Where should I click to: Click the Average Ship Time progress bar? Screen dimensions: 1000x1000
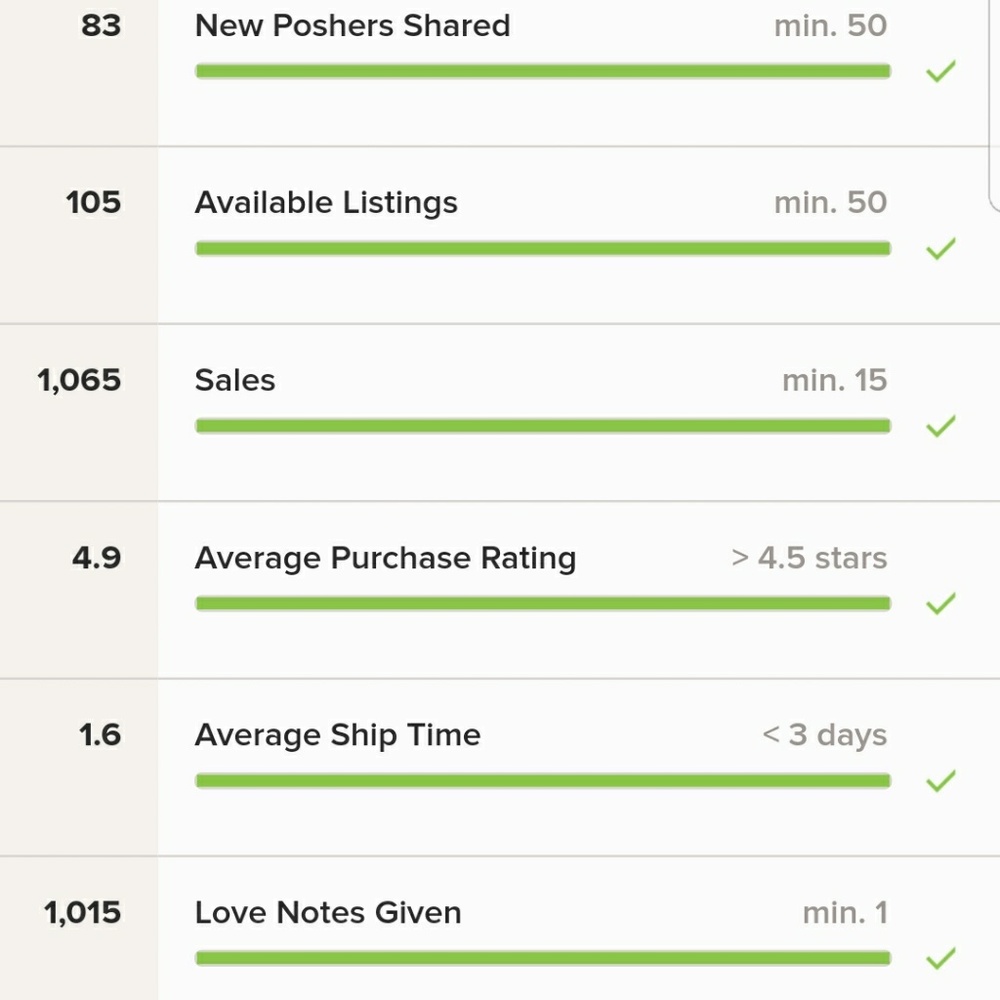pos(543,781)
